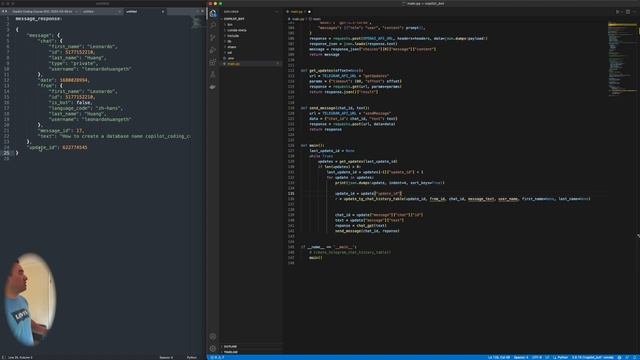The height and width of the screenshot is (360, 640).
Task: Click the errors and warnings status bar indicator
Action: coord(217,358)
